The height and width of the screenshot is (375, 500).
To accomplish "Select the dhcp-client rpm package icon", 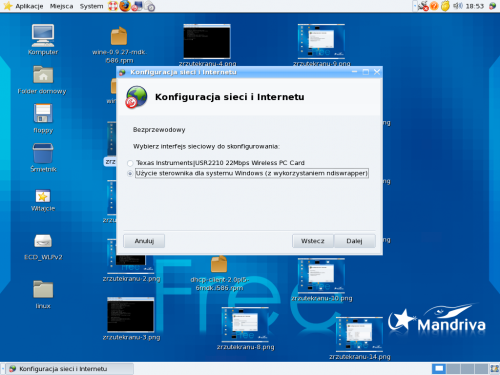I will [x=219, y=264].
